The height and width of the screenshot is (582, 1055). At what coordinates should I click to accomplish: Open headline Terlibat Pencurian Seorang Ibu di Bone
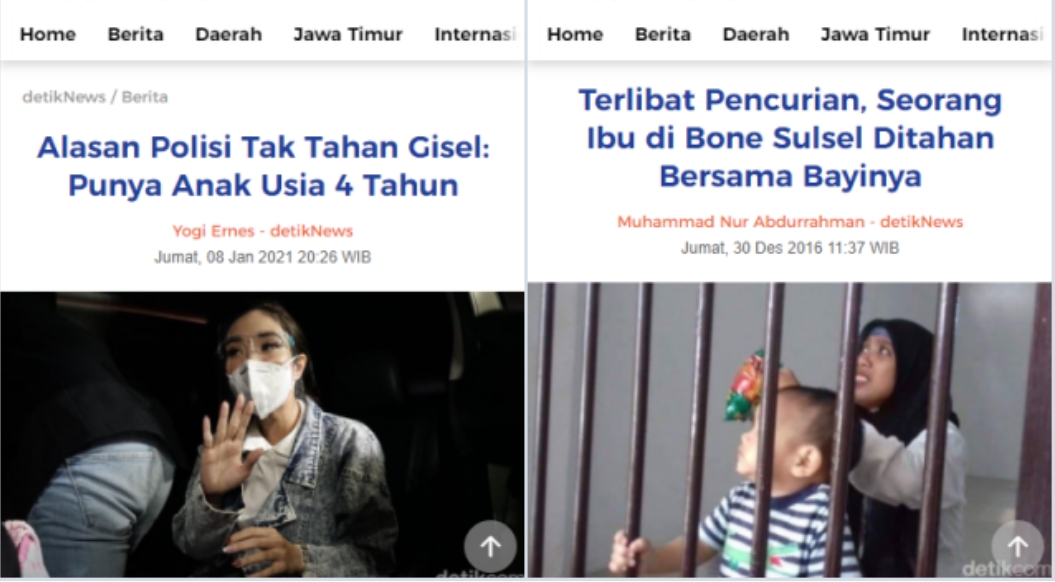click(x=791, y=138)
